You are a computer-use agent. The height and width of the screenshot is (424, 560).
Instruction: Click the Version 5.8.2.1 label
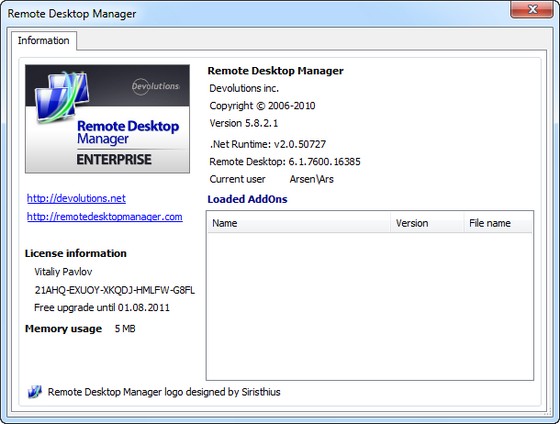point(244,123)
